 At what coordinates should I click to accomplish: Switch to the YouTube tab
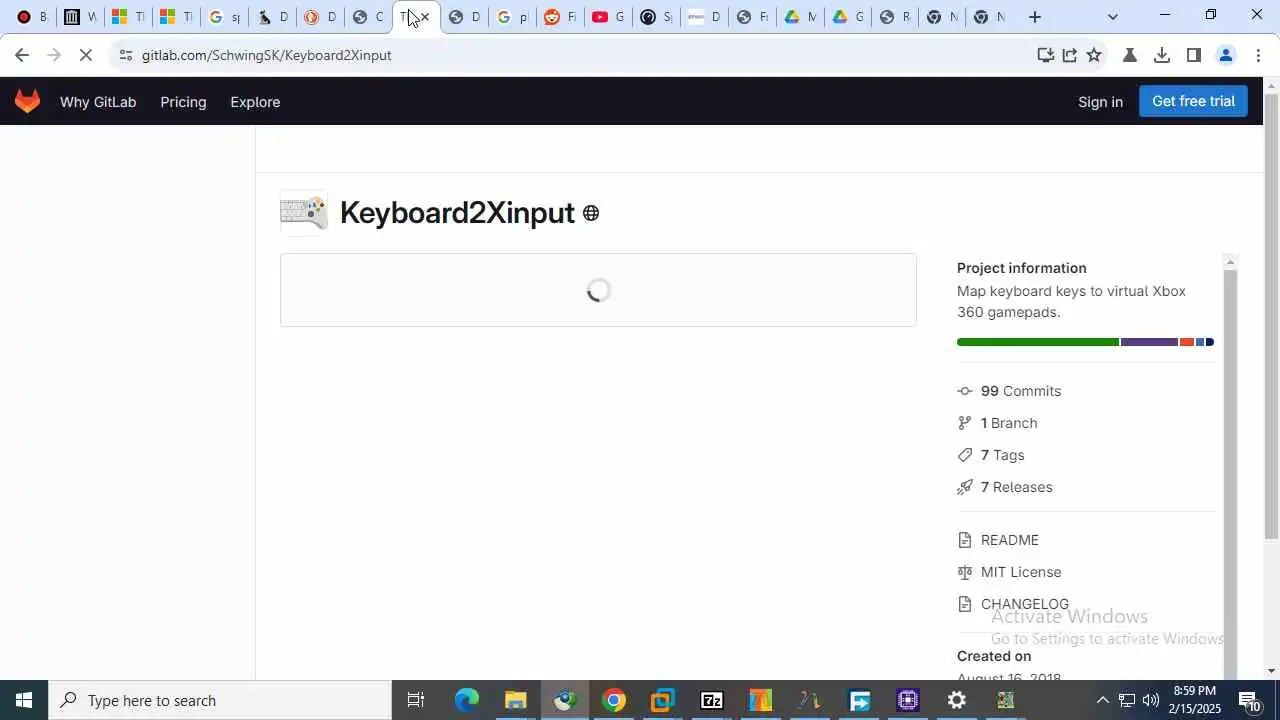pyautogui.click(x=608, y=17)
